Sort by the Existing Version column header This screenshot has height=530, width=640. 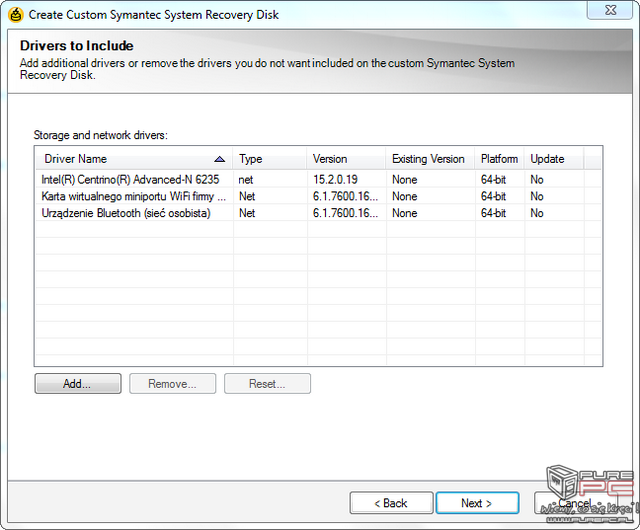point(430,159)
